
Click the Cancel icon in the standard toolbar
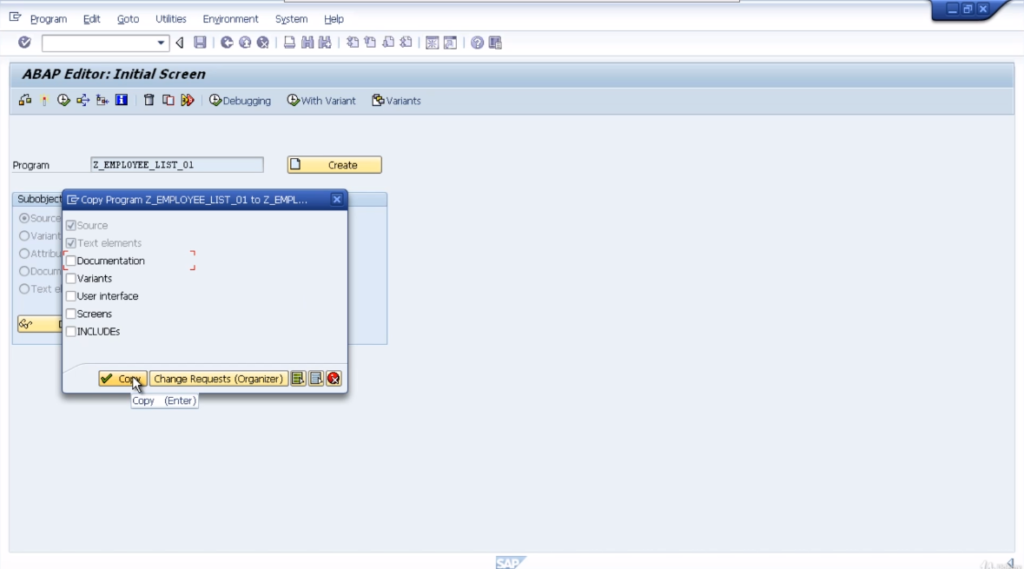263,42
